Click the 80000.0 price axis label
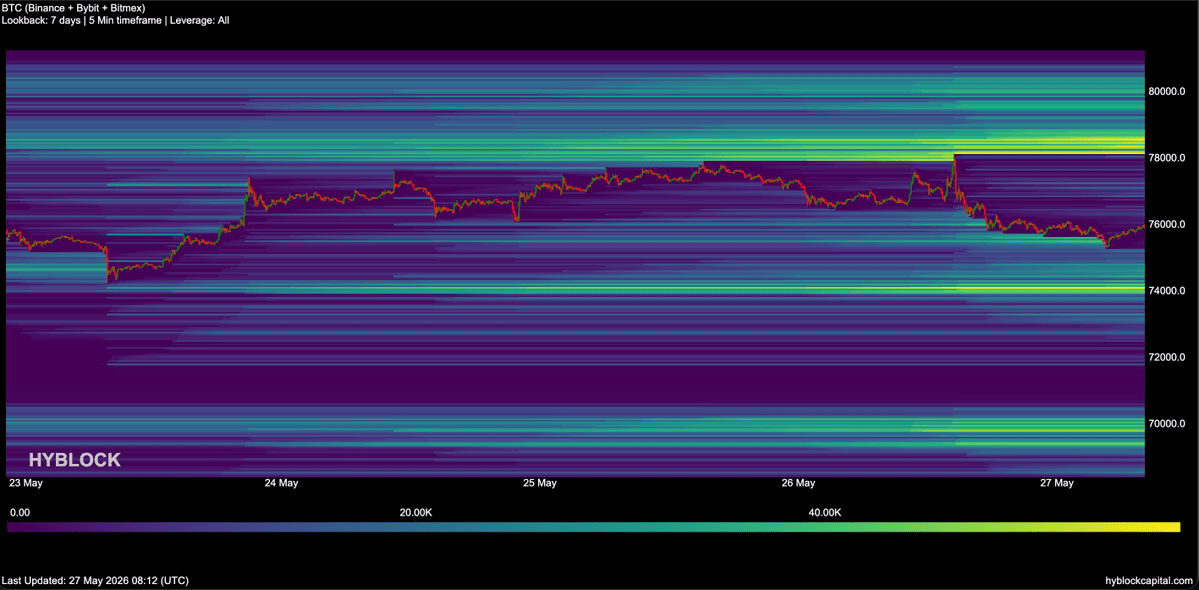 (1167, 92)
